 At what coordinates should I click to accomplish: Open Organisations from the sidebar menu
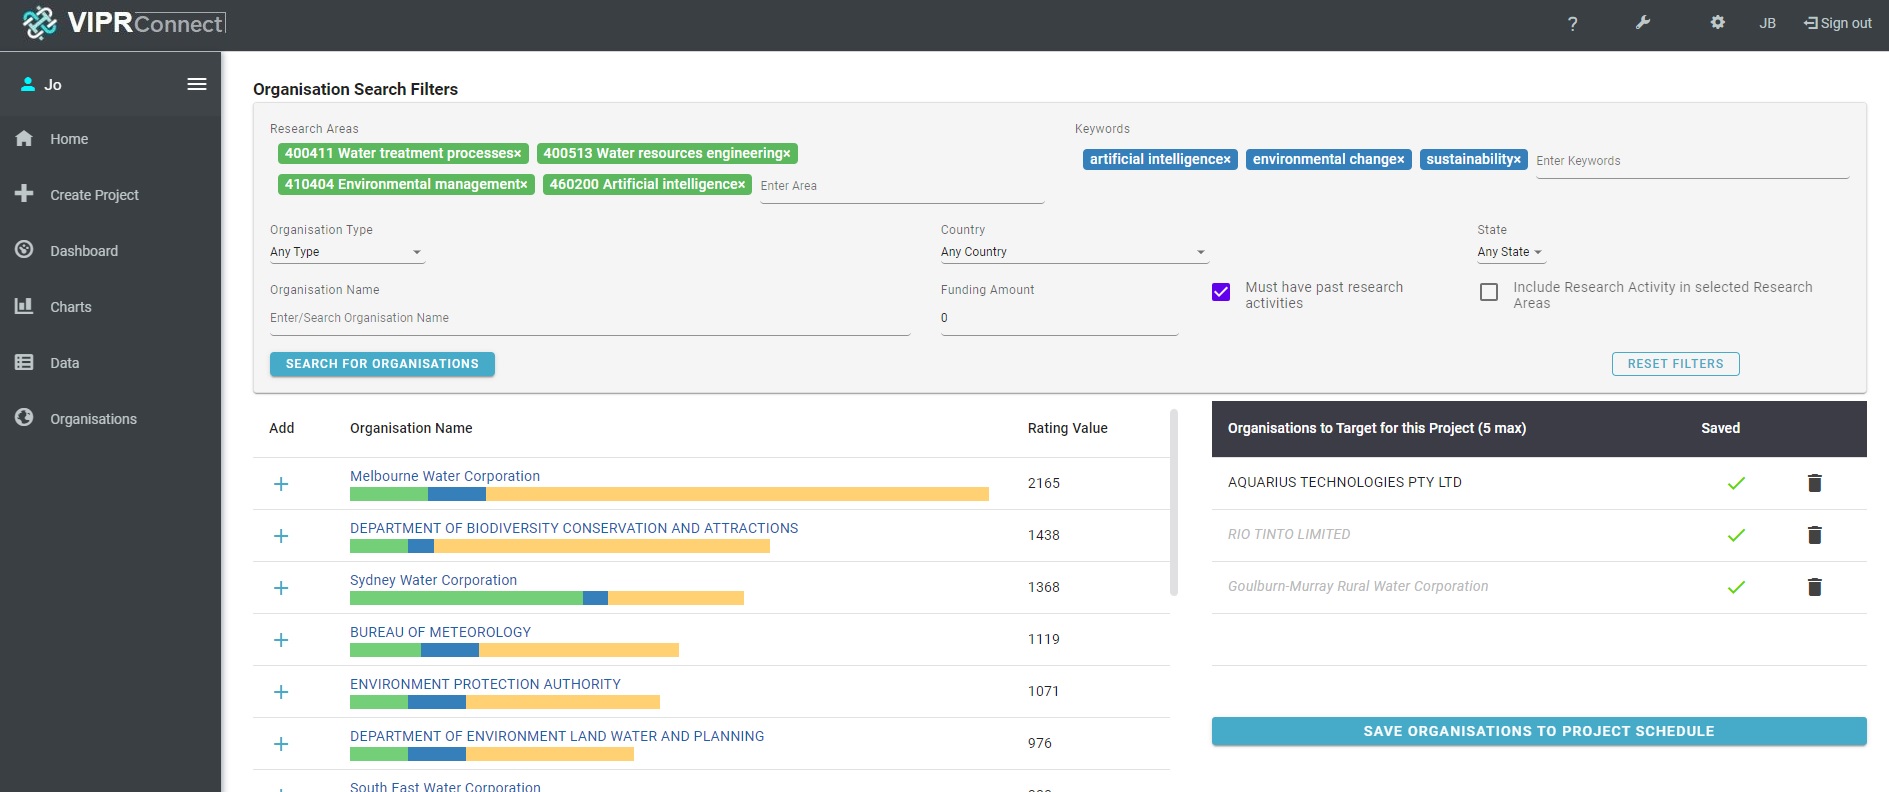click(93, 419)
